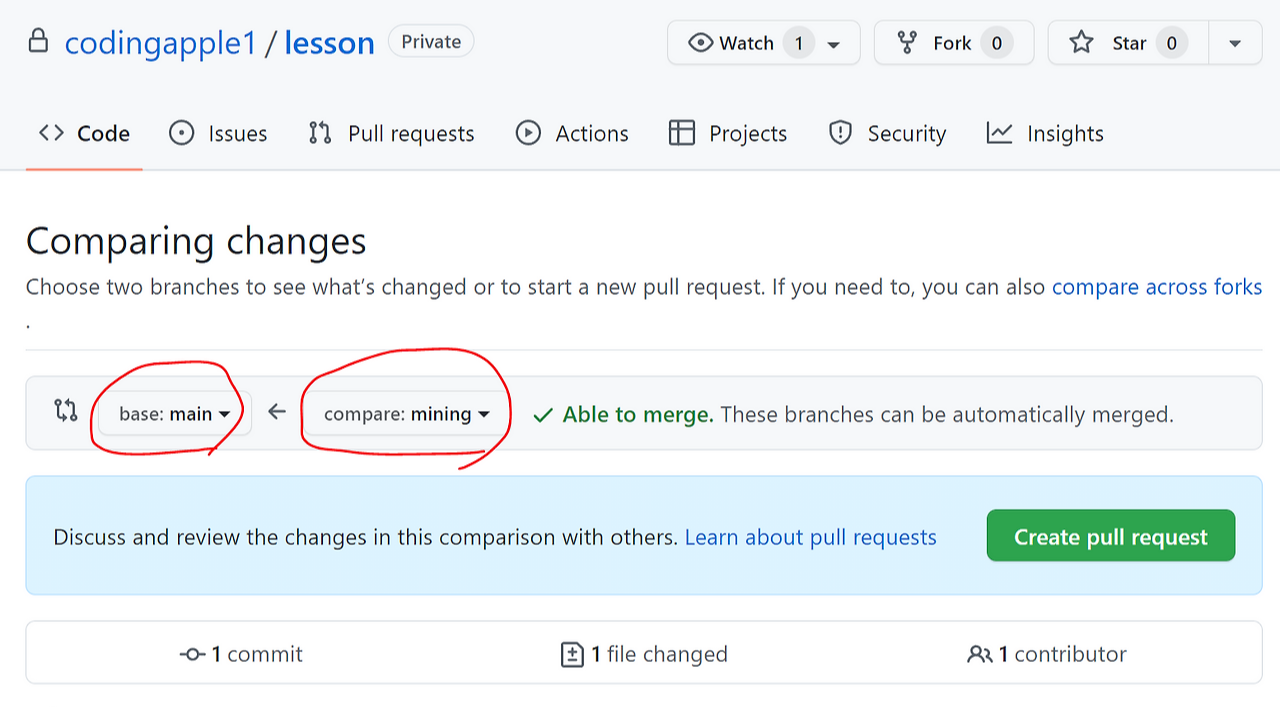Click the star icon
The height and width of the screenshot is (707, 1280).
click(1081, 43)
